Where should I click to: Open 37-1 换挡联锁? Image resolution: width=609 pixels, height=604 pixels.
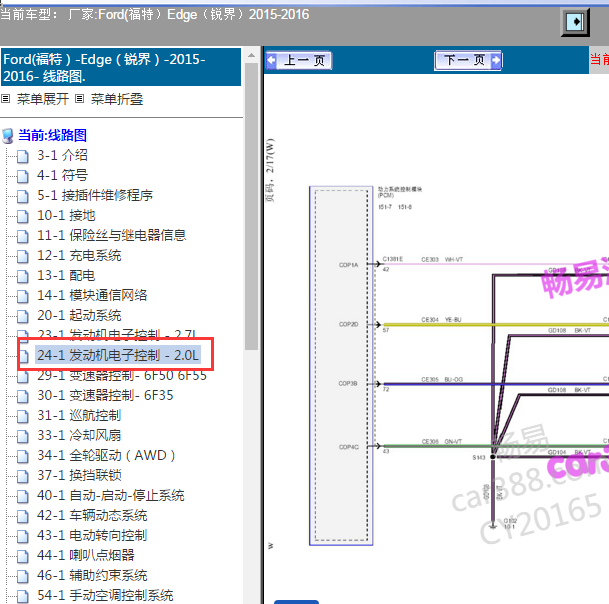pos(79,475)
